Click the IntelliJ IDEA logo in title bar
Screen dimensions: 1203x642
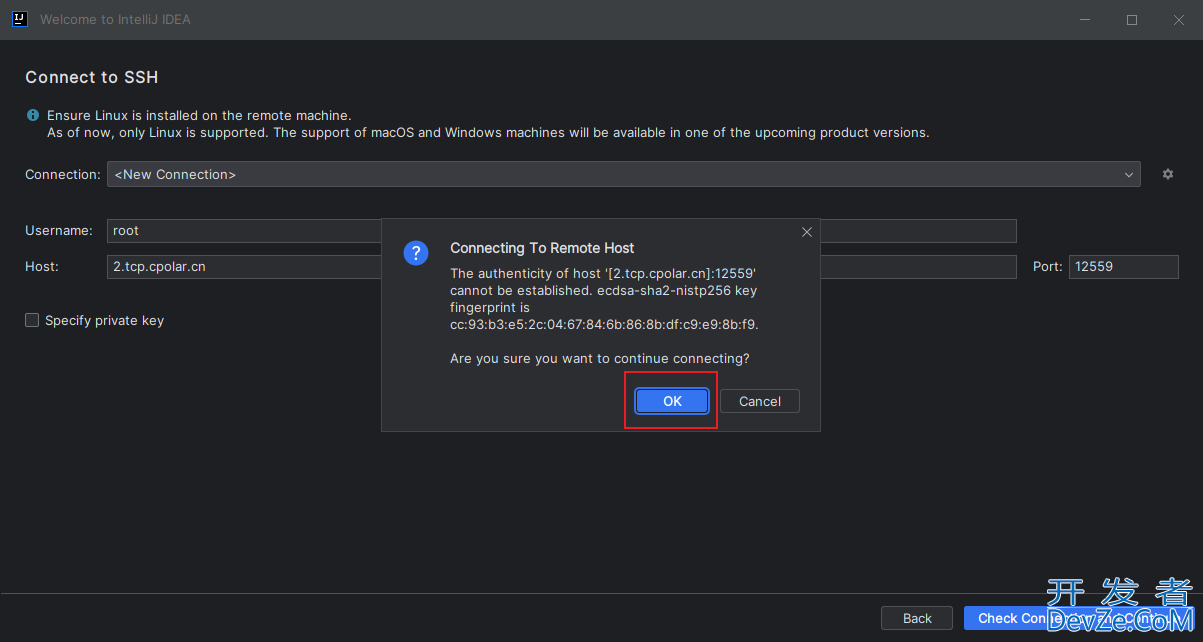pyautogui.click(x=19, y=19)
